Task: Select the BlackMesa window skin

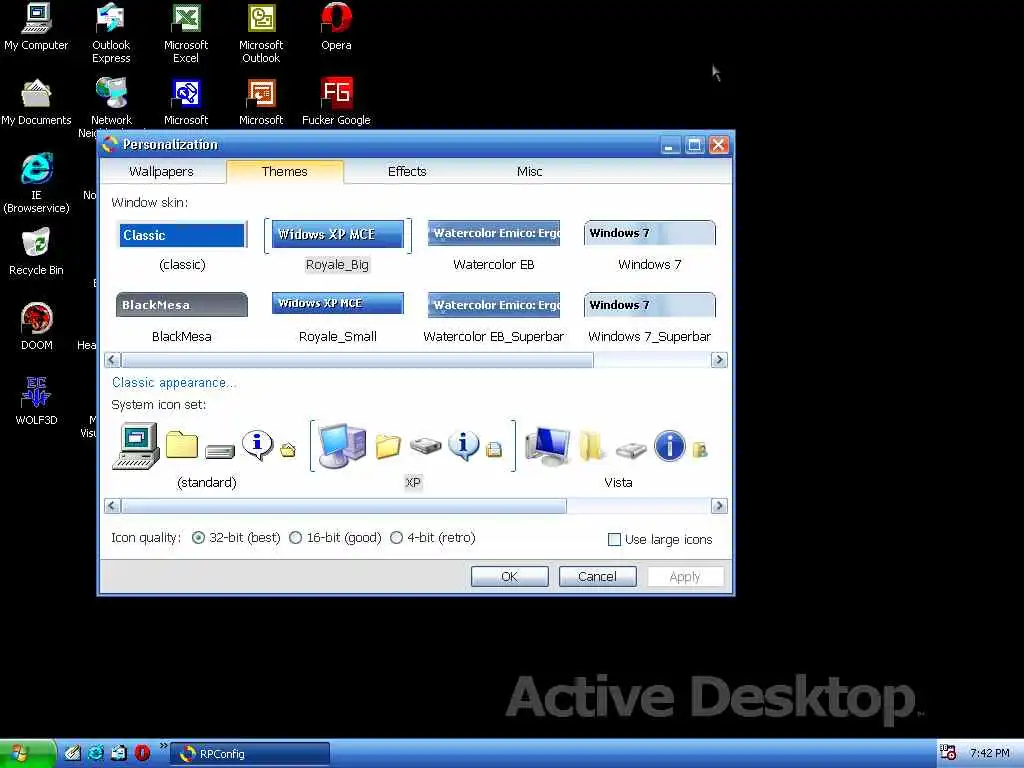Action: (x=182, y=318)
